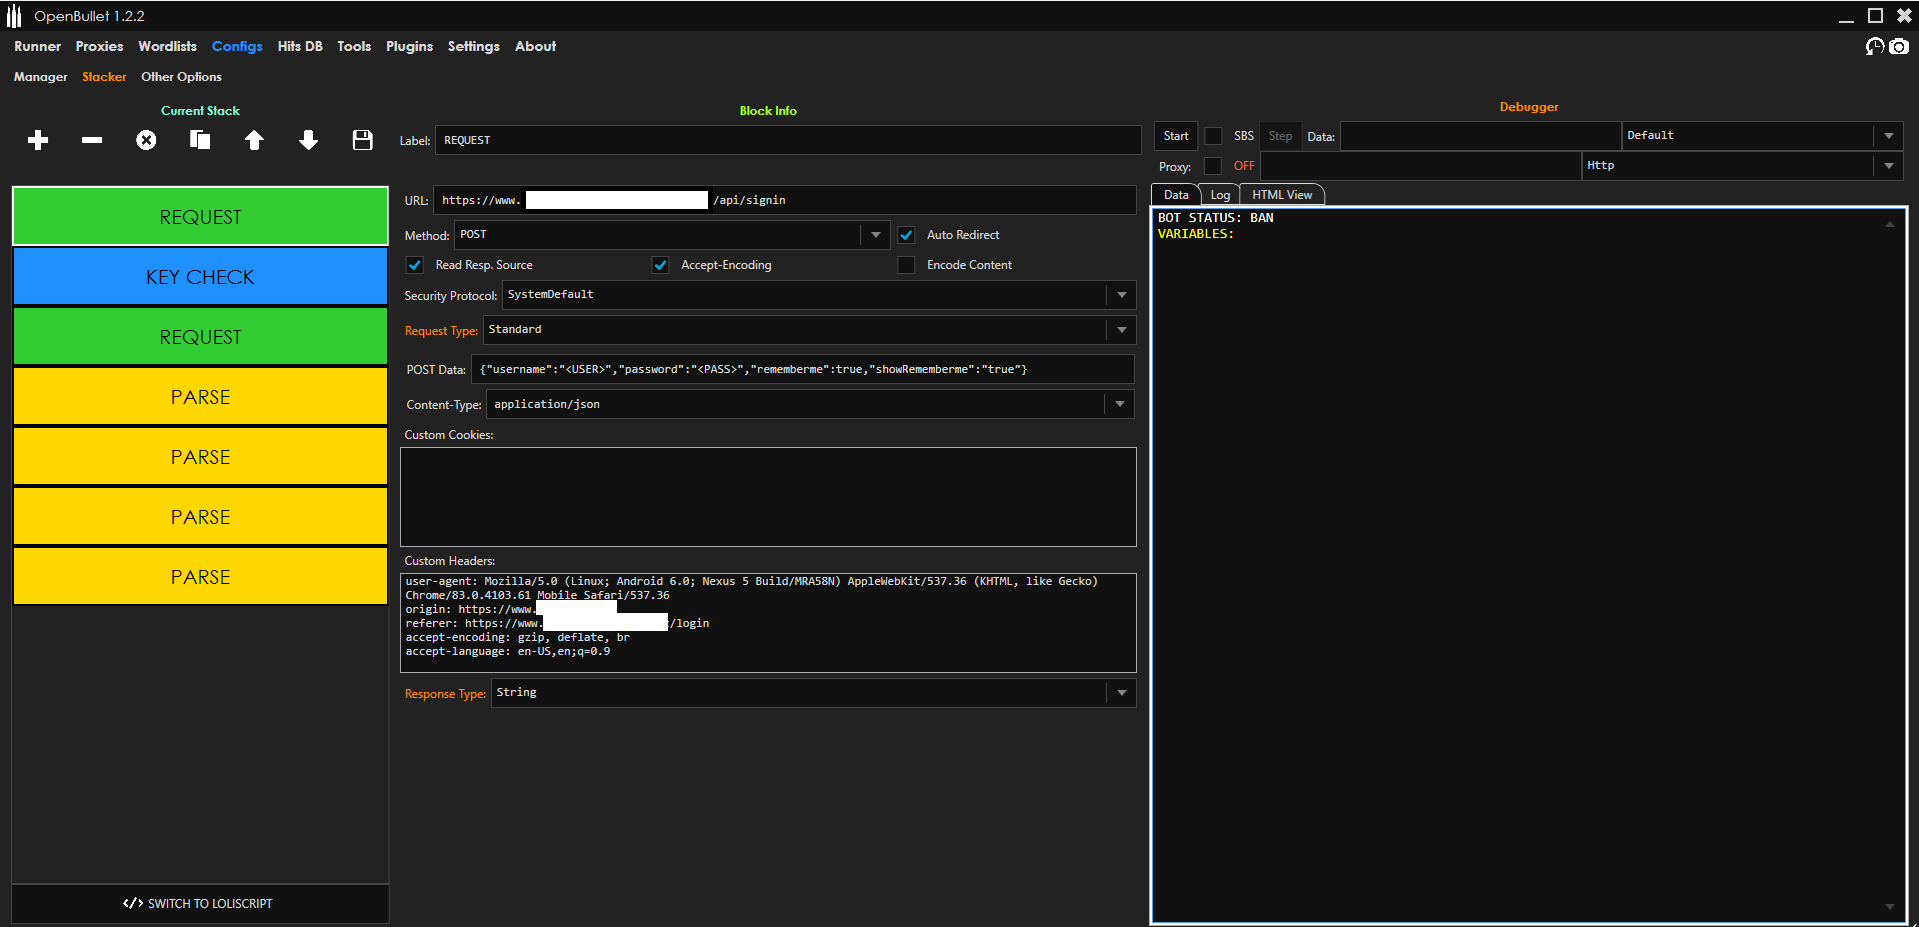Open the Response Type dropdown
This screenshot has width=1919, height=927.
coord(1121,693)
